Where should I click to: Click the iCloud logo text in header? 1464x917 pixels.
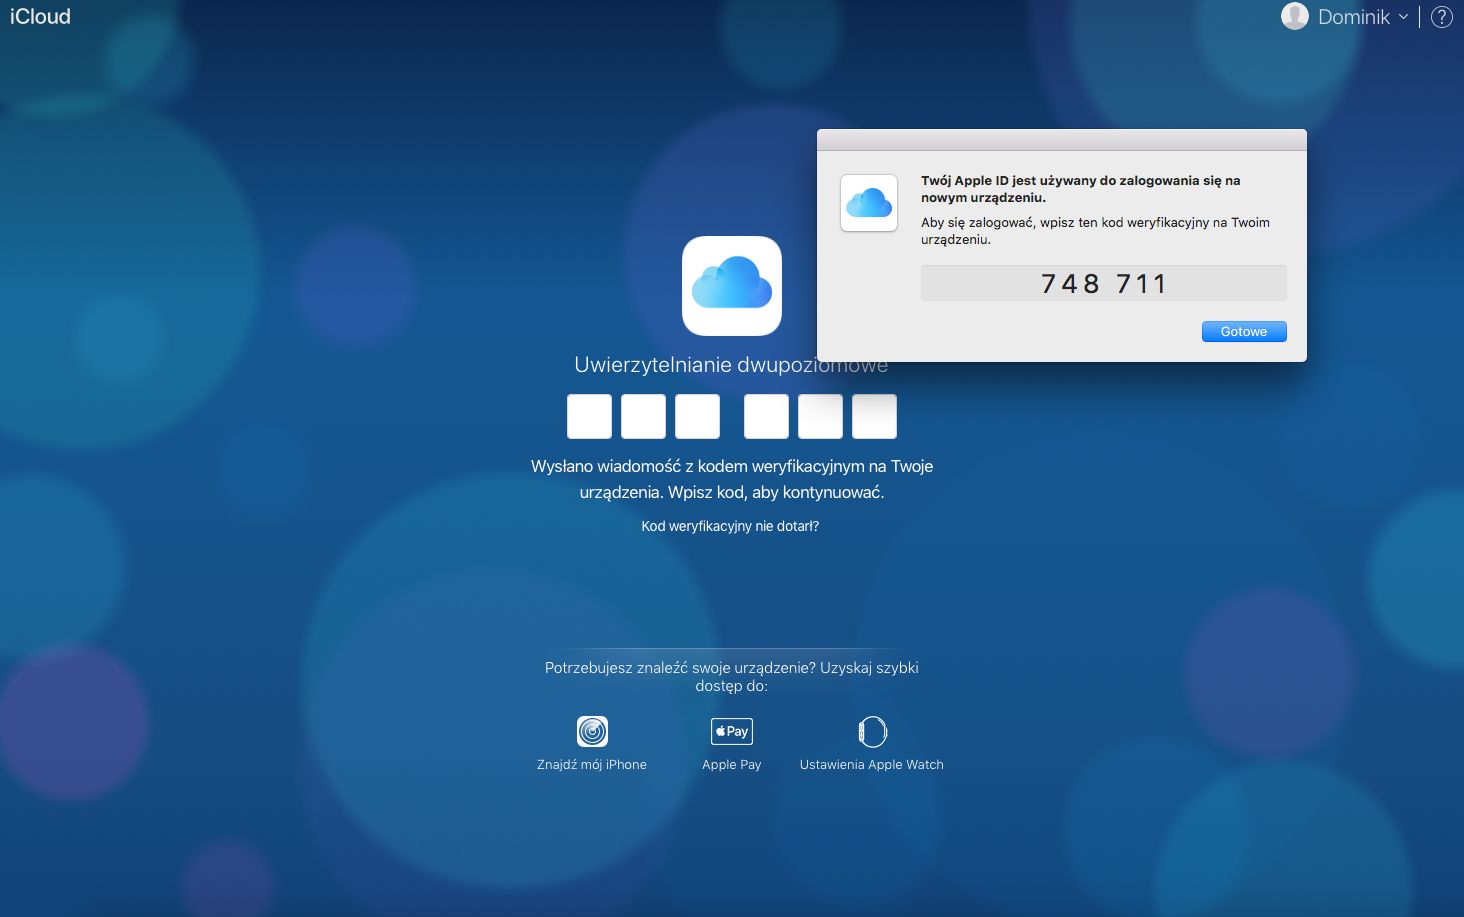click(x=40, y=17)
